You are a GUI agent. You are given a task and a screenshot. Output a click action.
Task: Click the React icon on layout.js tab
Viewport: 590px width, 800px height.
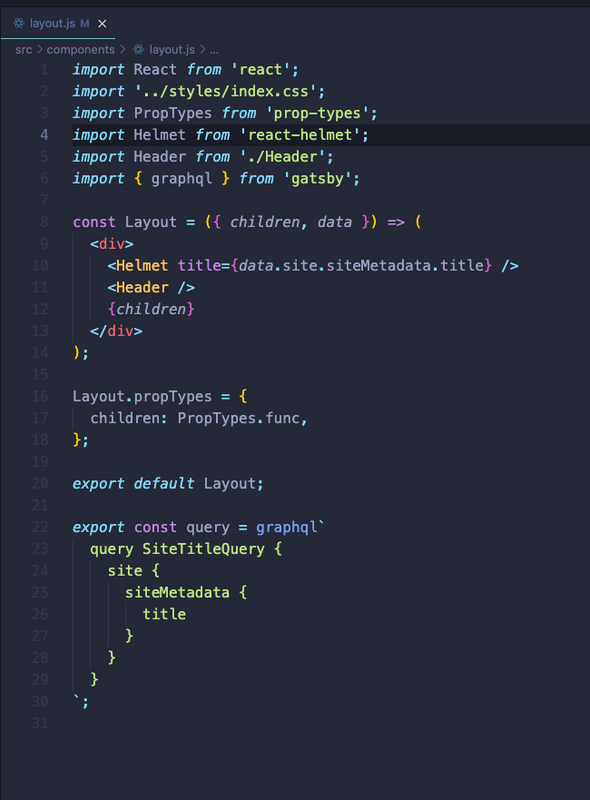click(x=19, y=23)
